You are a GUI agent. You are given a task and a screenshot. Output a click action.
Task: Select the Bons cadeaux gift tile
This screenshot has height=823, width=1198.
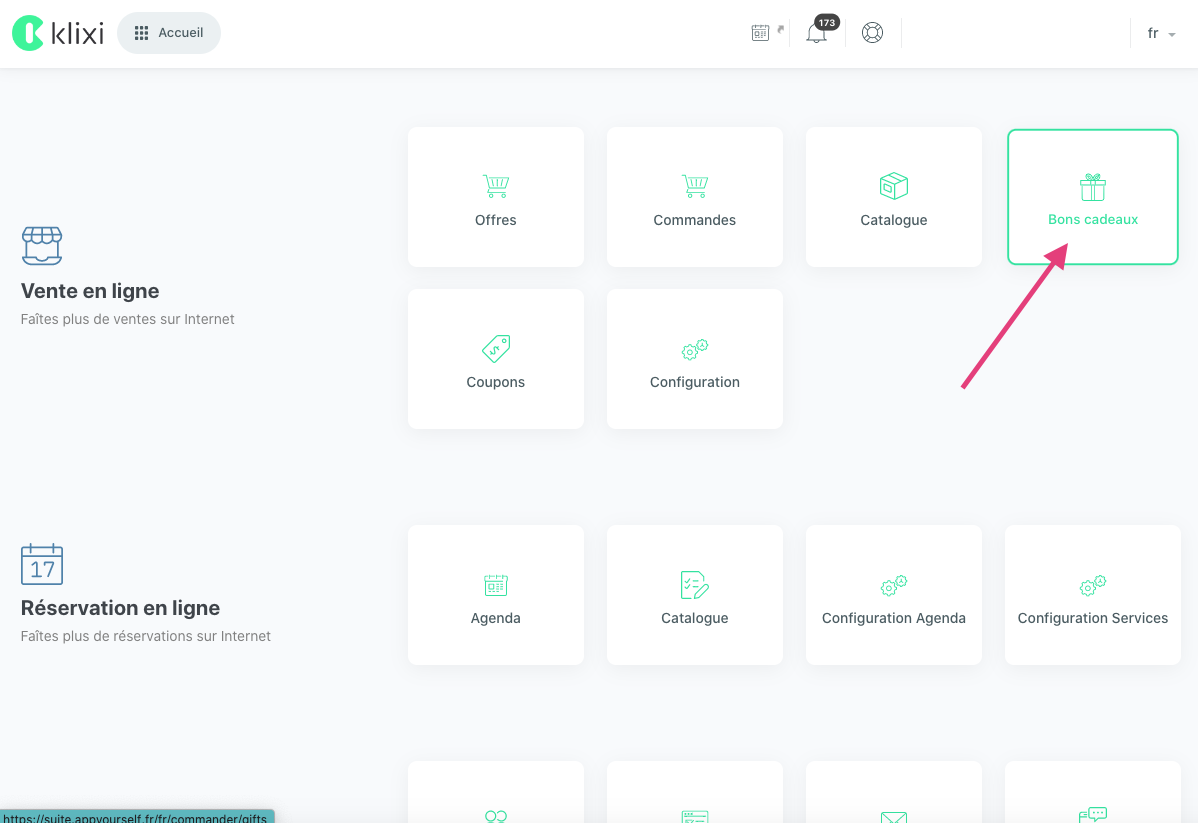[1092, 197]
